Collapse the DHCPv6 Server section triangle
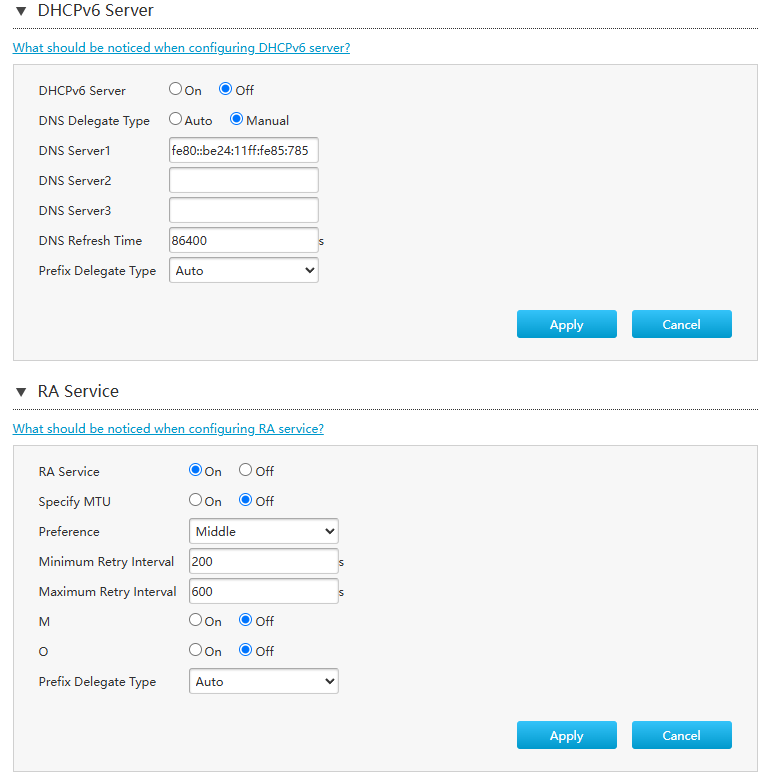This screenshot has height=783, width=767. [21, 11]
